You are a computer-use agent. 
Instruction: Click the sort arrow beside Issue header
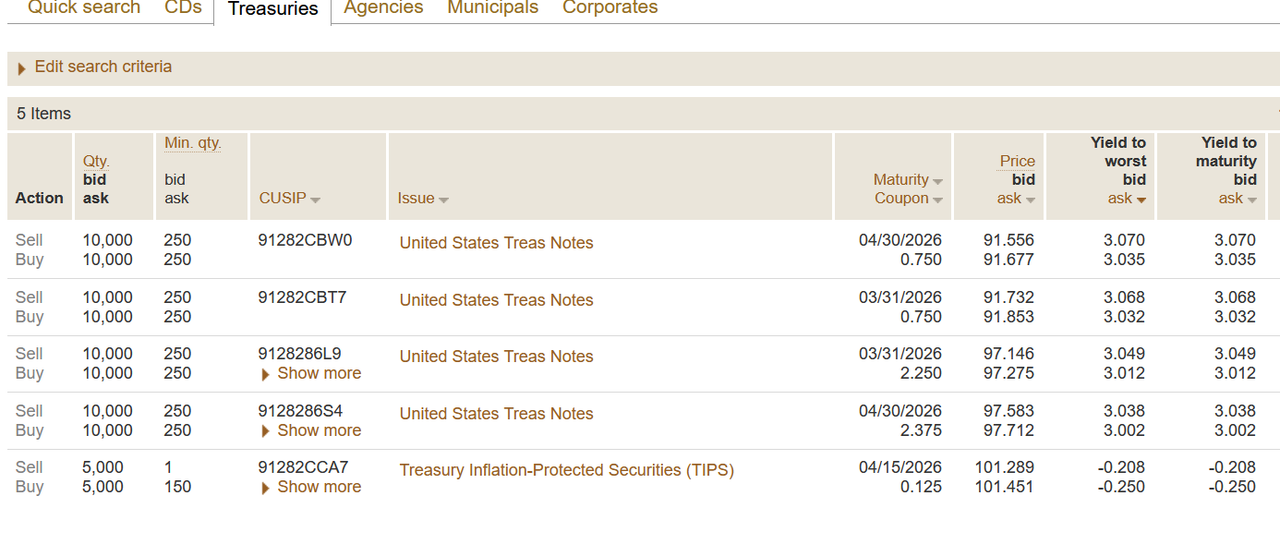(x=443, y=200)
